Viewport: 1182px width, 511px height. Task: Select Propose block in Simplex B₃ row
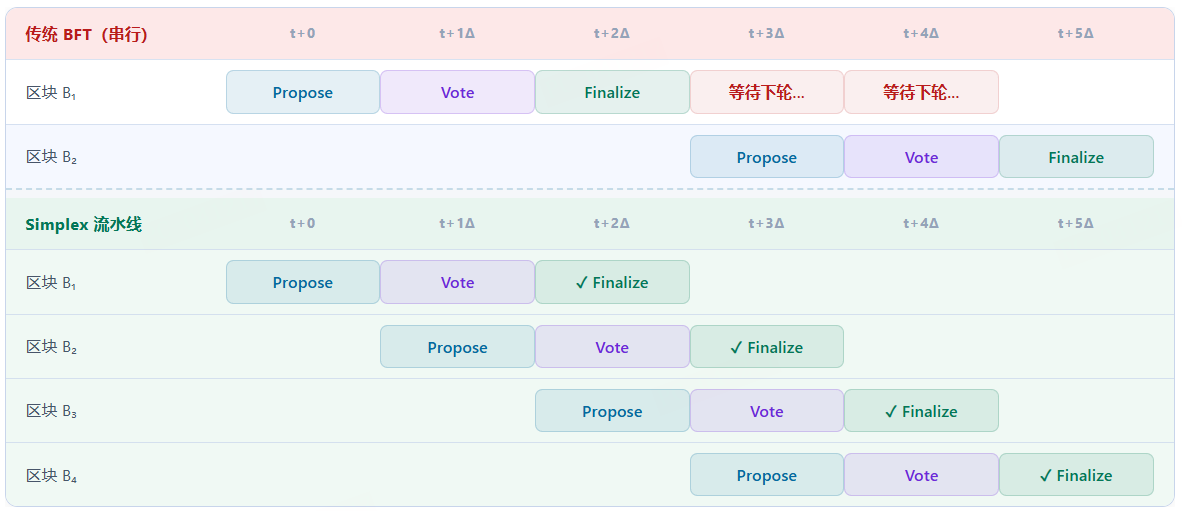point(612,411)
